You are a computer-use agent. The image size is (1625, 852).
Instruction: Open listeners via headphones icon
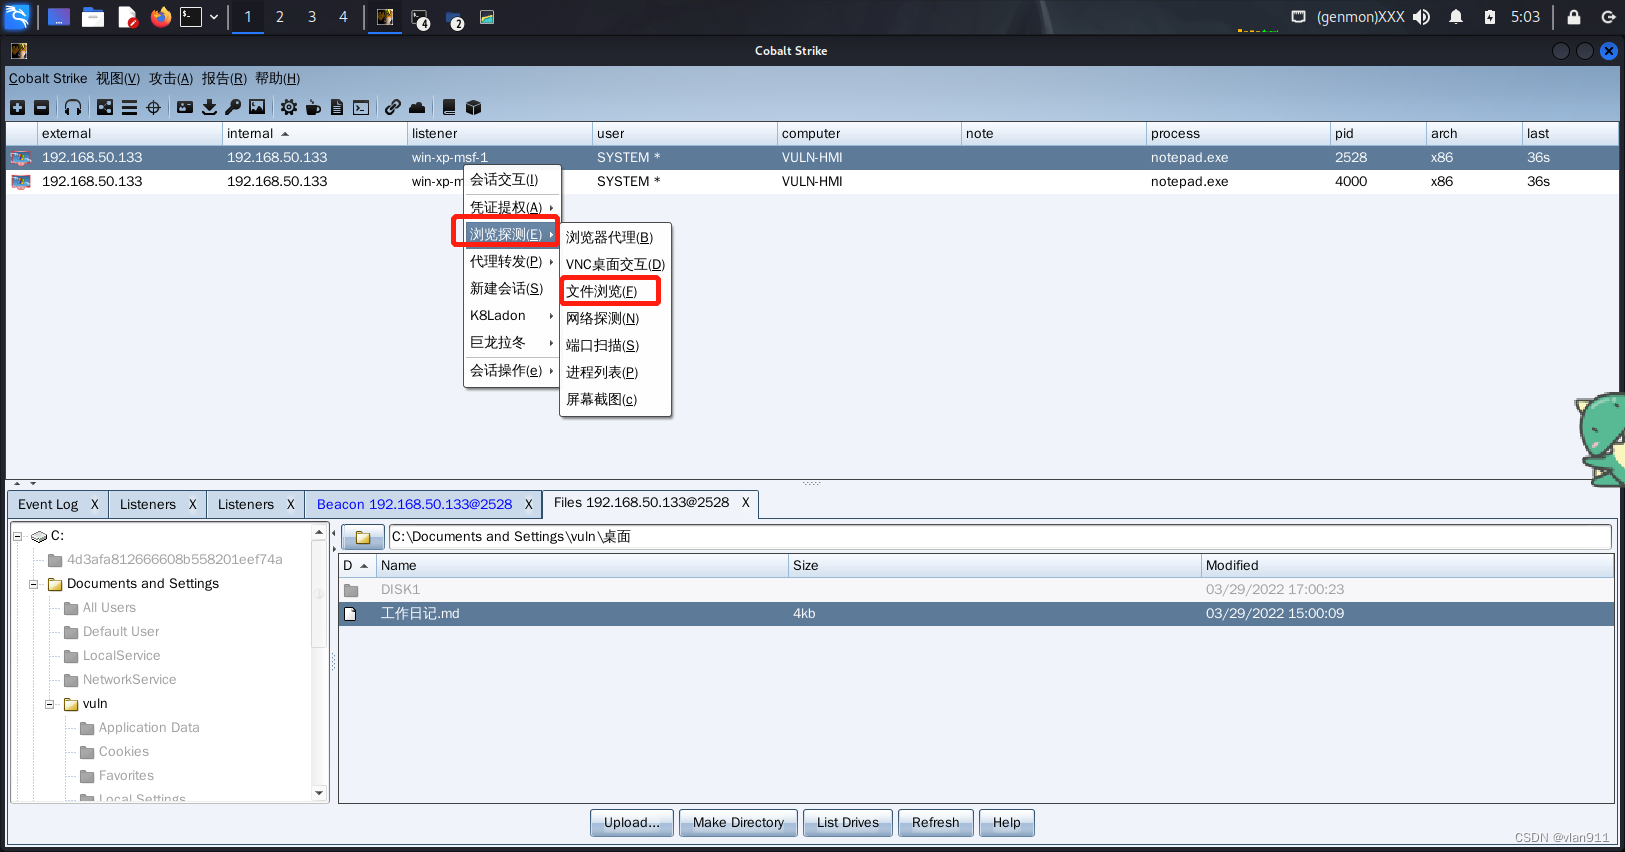[x=73, y=107]
